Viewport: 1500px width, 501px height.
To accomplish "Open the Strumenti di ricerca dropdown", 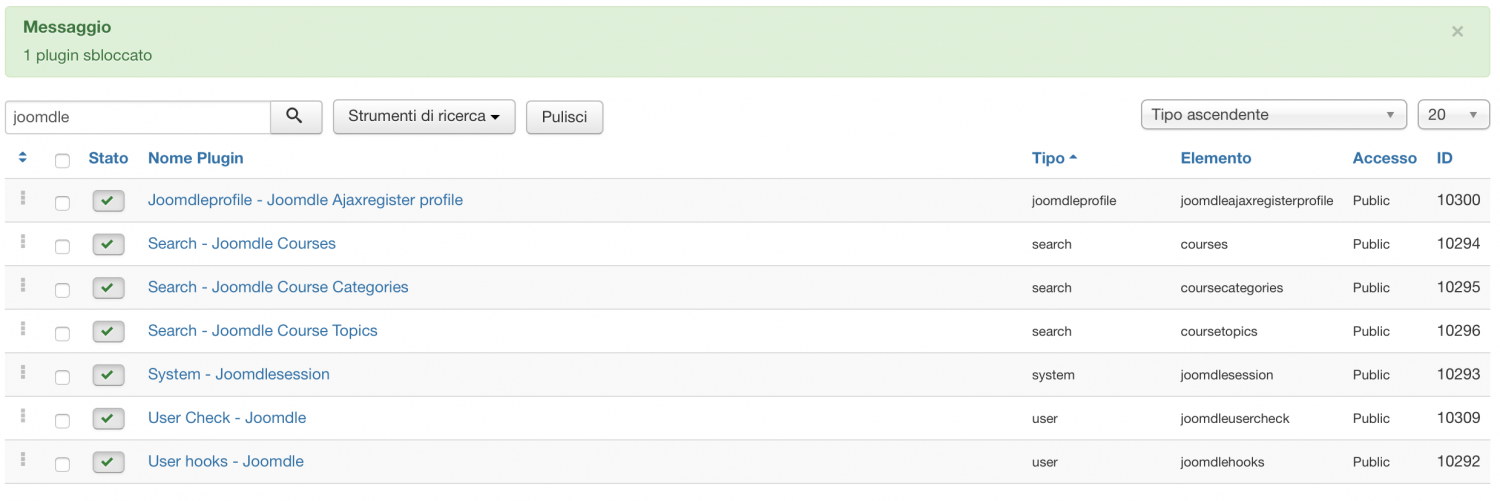I will [423, 116].
